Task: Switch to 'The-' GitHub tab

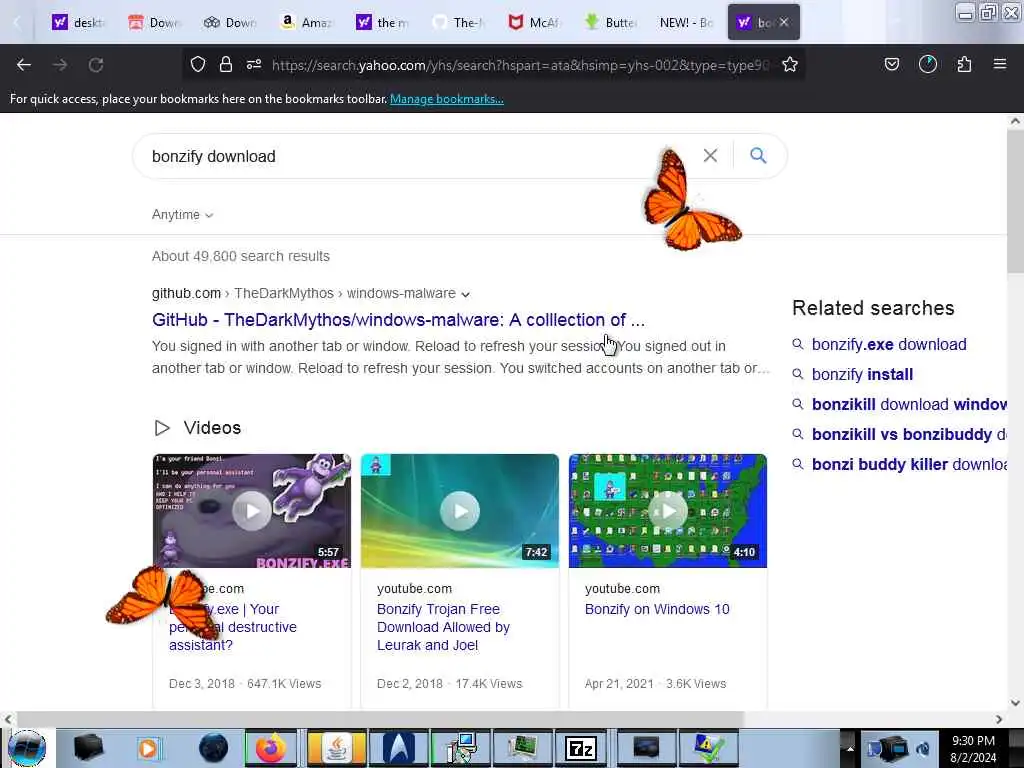Action: pyautogui.click(x=457, y=22)
